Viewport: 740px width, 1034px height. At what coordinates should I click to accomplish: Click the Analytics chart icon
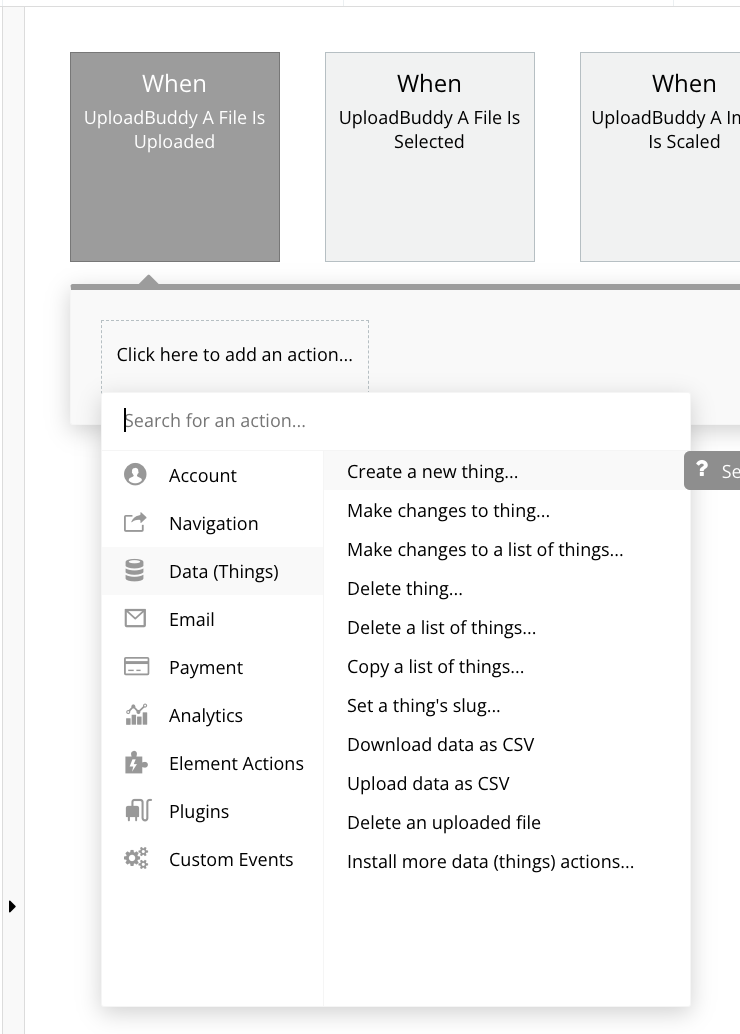[x=137, y=714]
